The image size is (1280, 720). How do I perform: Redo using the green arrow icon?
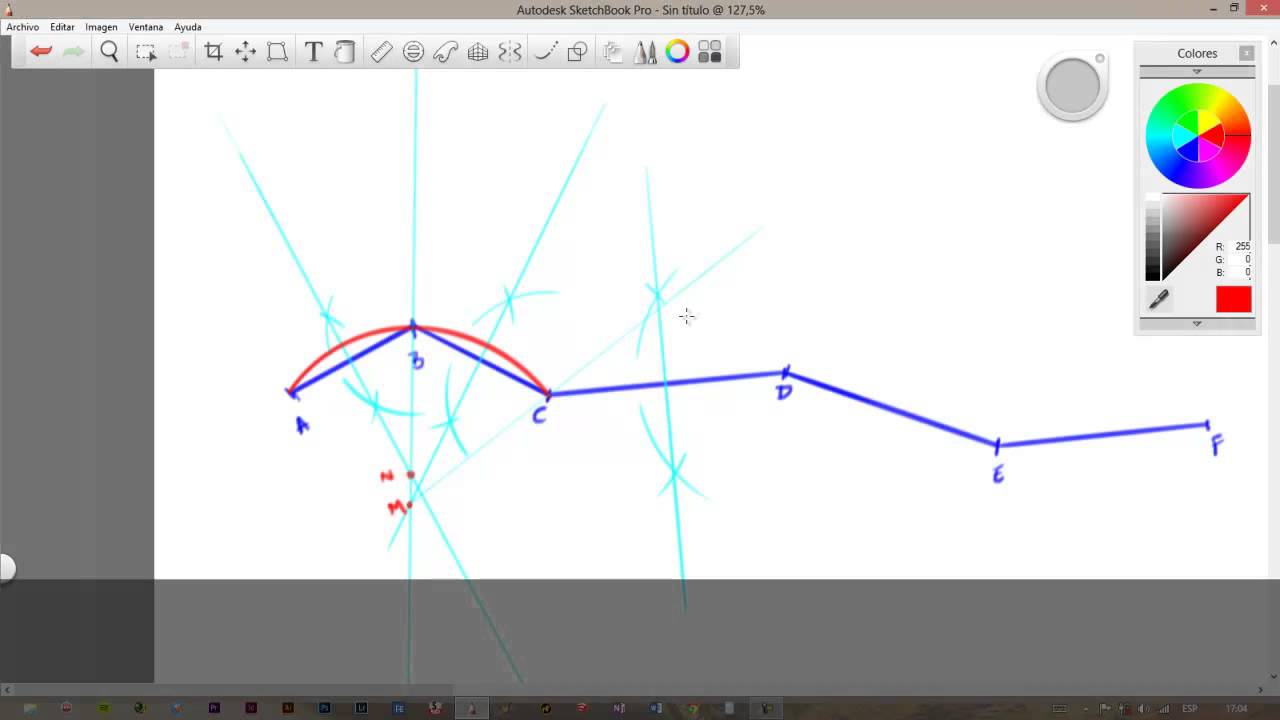[x=73, y=52]
